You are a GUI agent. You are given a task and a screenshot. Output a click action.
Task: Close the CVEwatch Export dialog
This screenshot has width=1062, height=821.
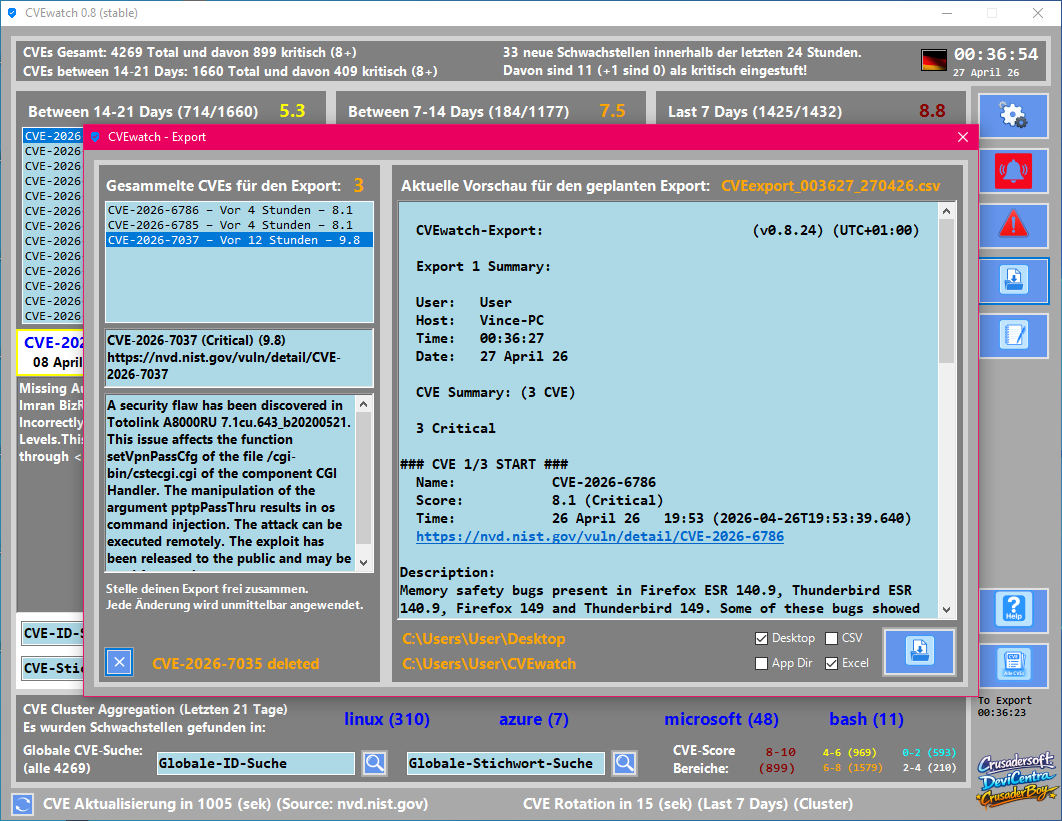[962, 137]
